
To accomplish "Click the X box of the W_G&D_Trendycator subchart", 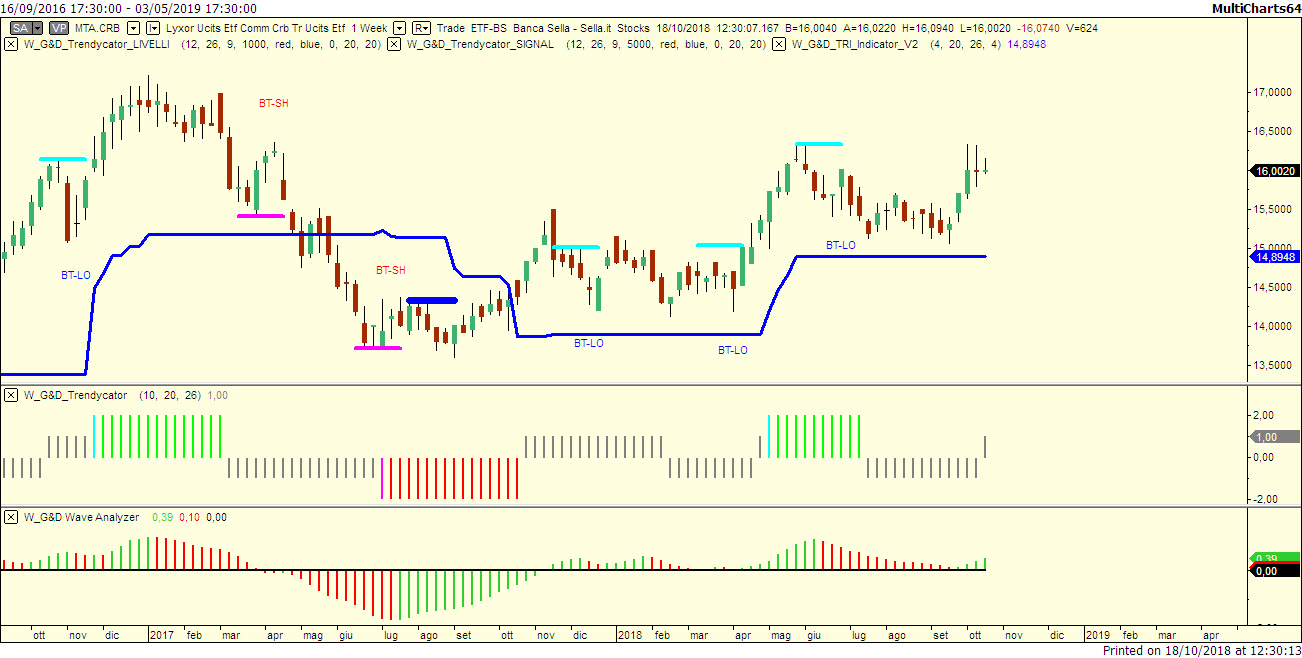I will tap(11, 395).
